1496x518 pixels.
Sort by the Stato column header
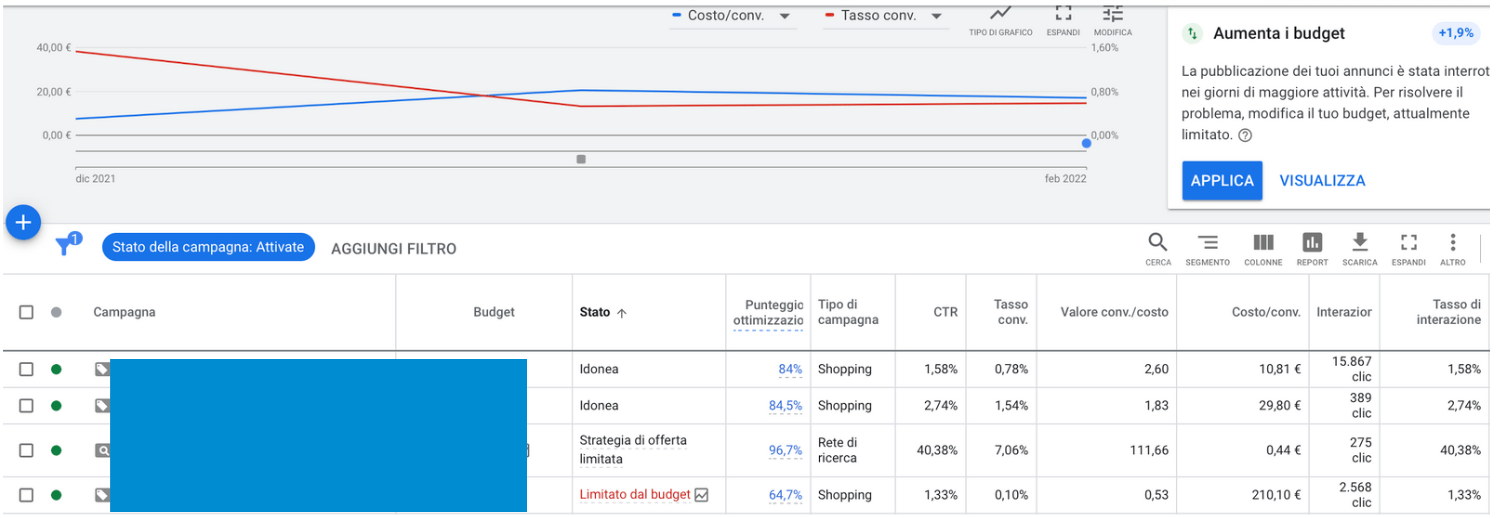coord(603,312)
